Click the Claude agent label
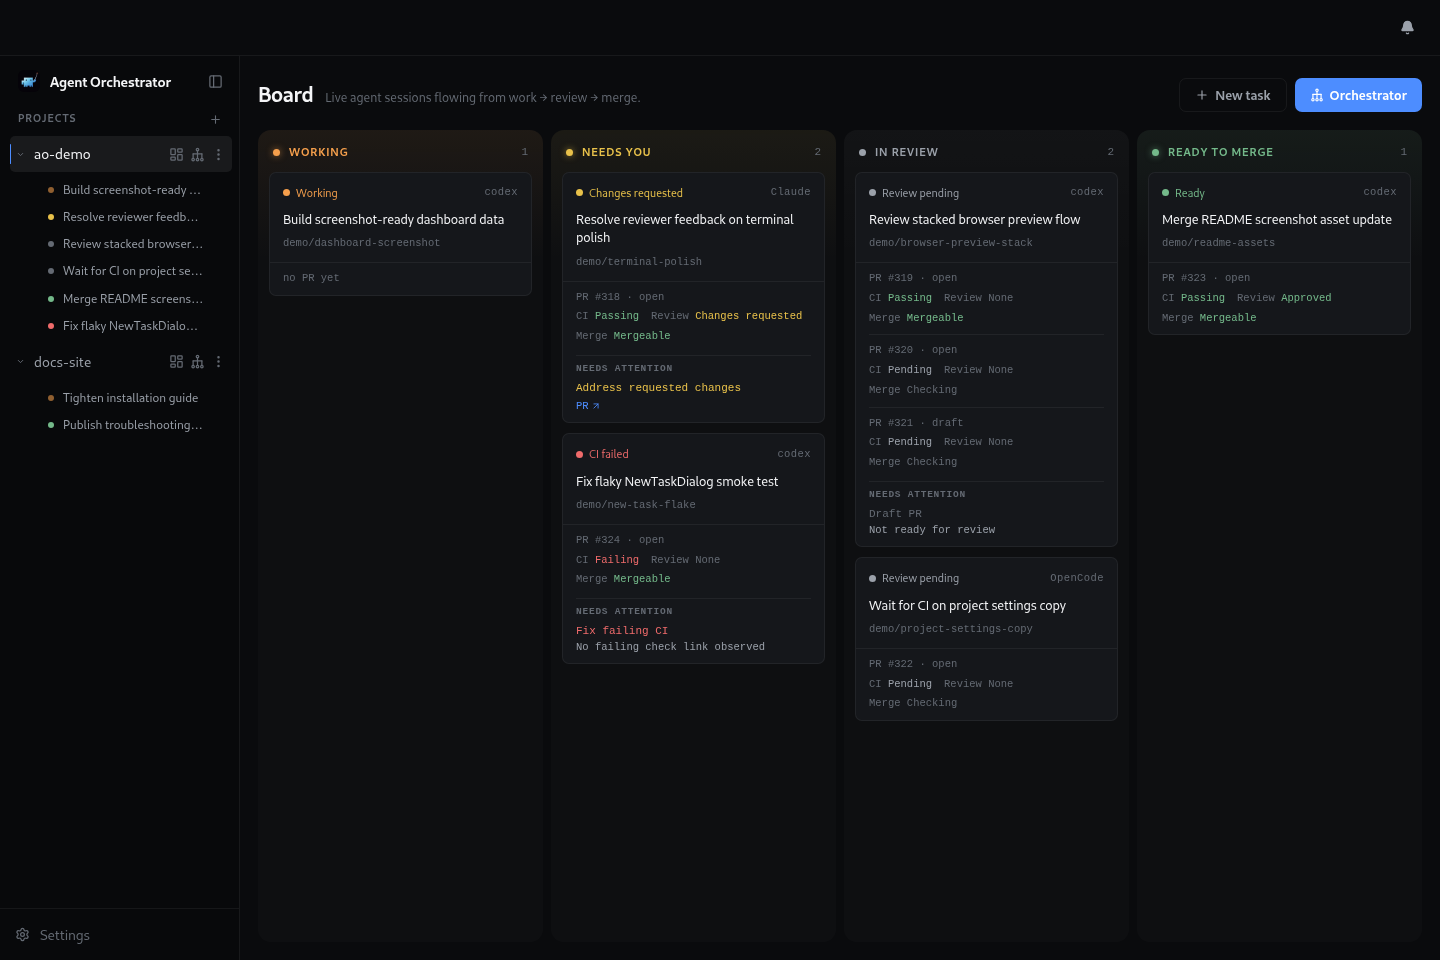 tap(791, 192)
